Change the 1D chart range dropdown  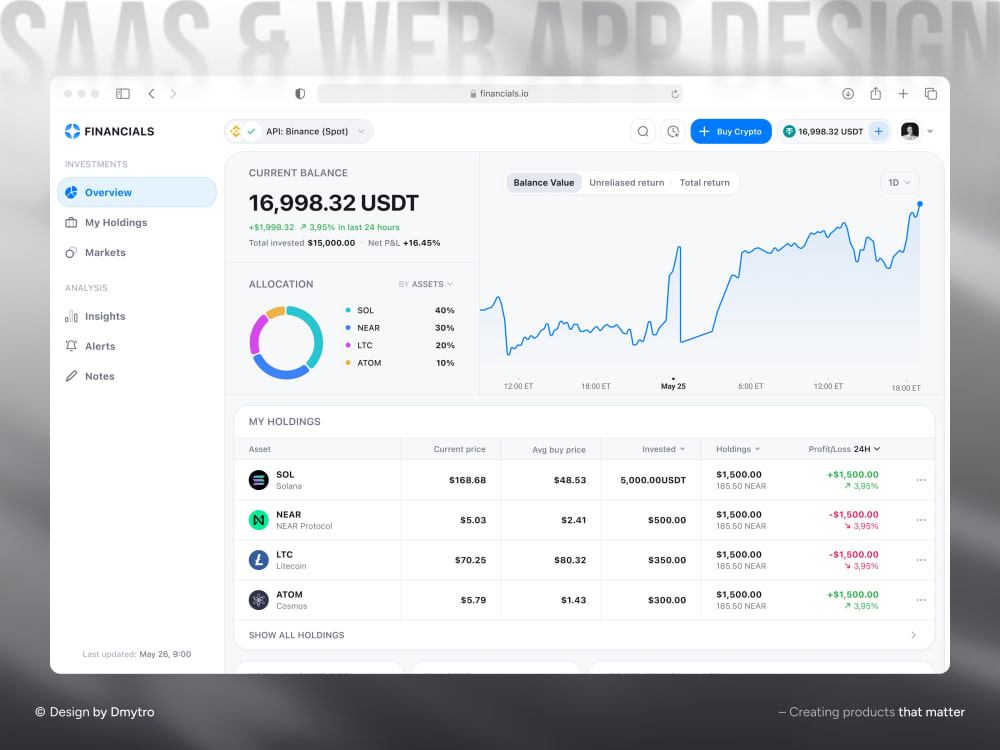[899, 182]
